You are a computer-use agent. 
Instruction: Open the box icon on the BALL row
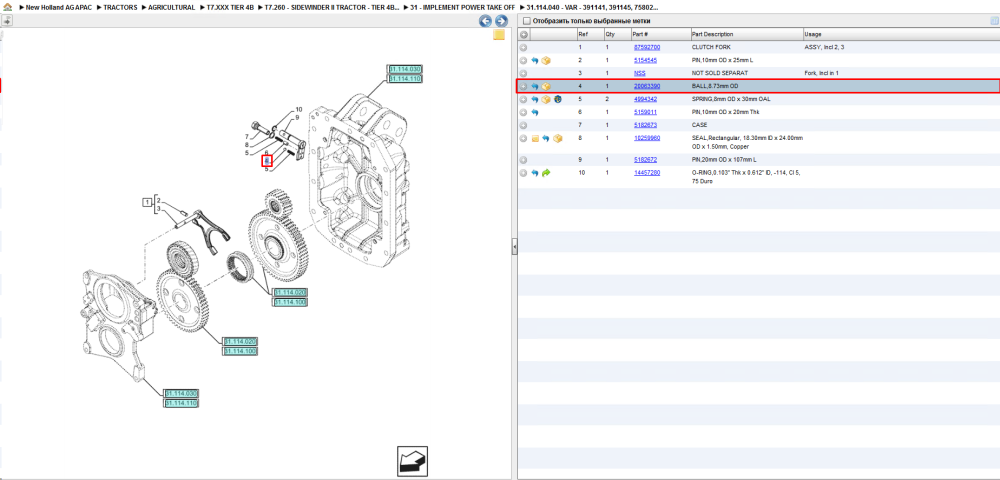pos(546,86)
